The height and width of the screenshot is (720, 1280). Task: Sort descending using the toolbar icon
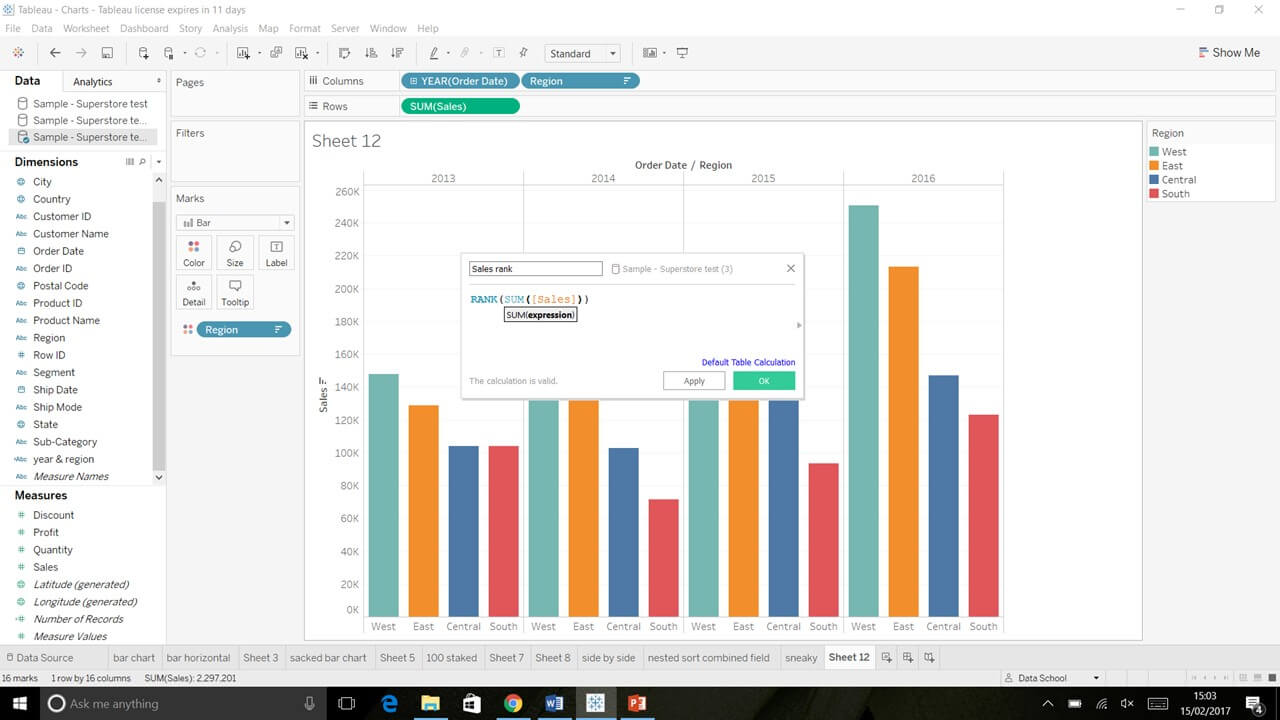(397, 53)
